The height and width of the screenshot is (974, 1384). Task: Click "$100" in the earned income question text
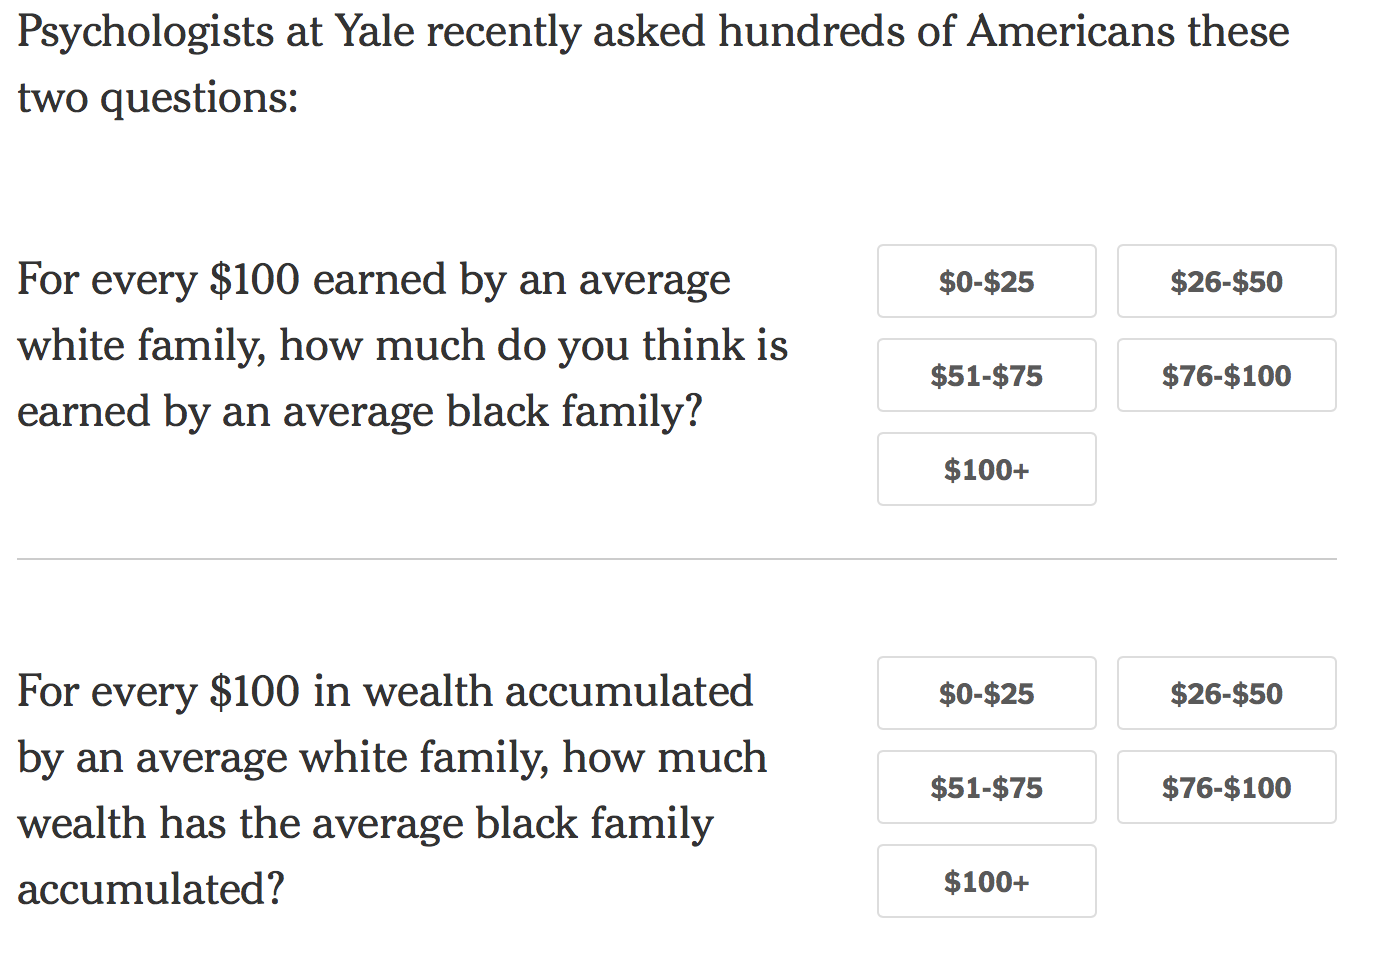pos(254,280)
